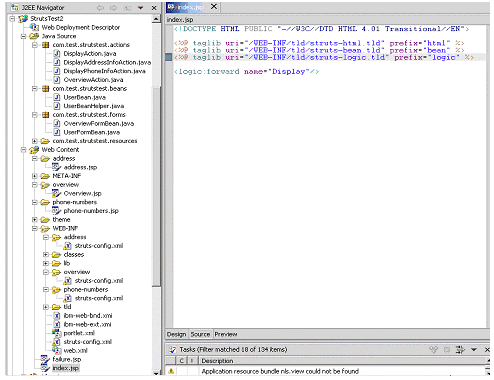Click the Overview.jsp file icon
Viewport: 494px width, 380px height.
click(57, 193)
